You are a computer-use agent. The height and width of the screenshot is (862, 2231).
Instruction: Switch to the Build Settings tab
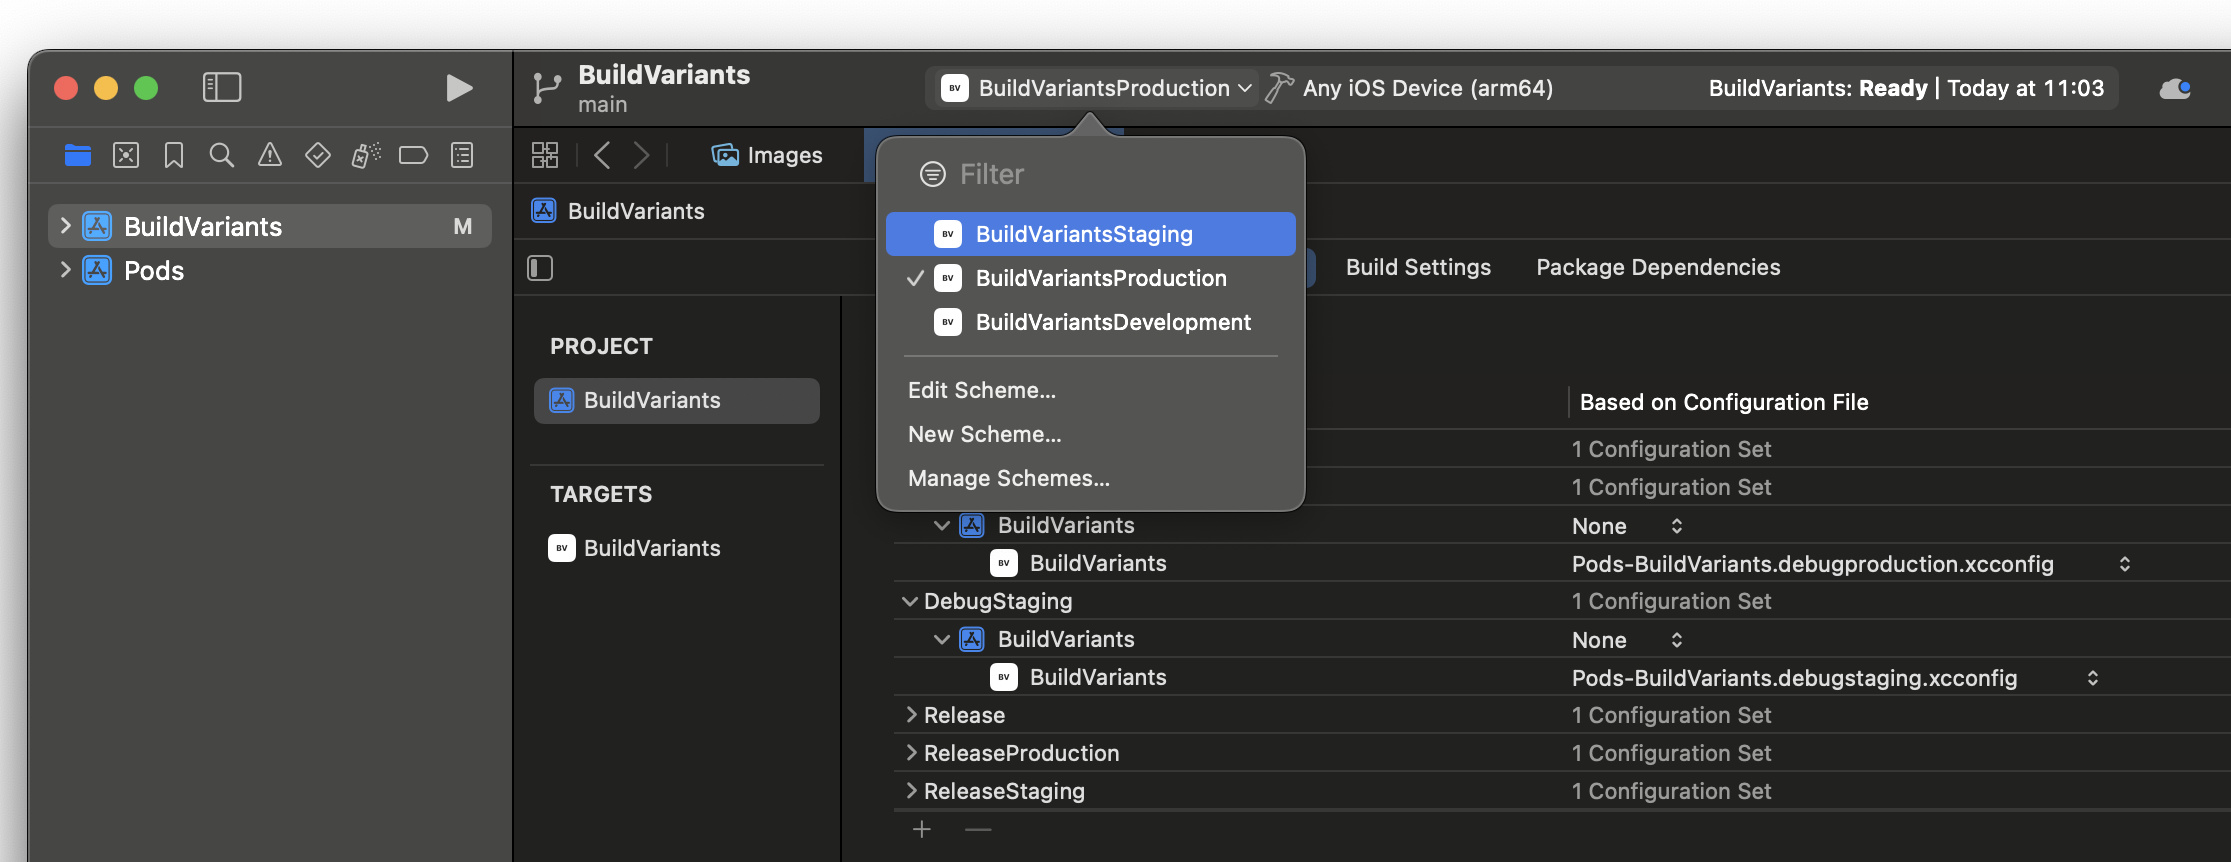point(1418,267)
